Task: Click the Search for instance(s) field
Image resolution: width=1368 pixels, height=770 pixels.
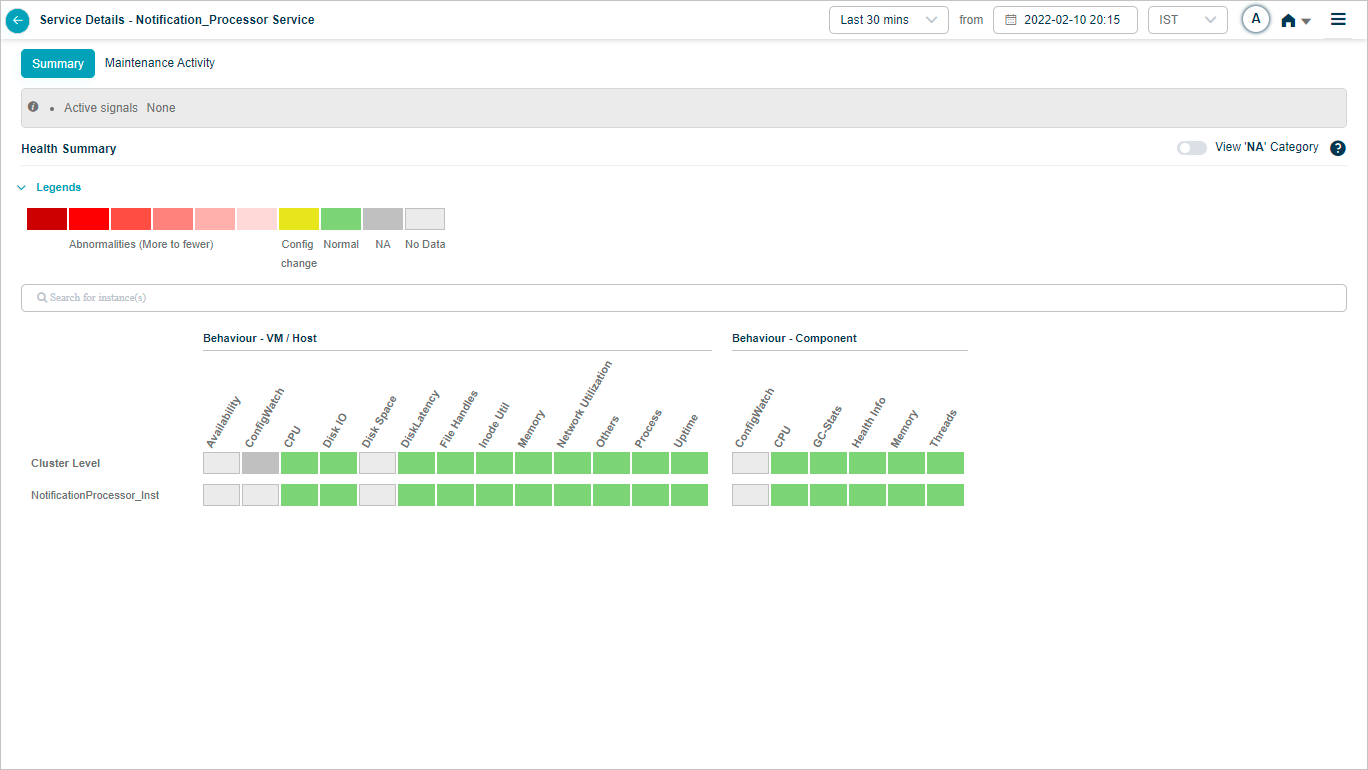Action: click(684, 298)
